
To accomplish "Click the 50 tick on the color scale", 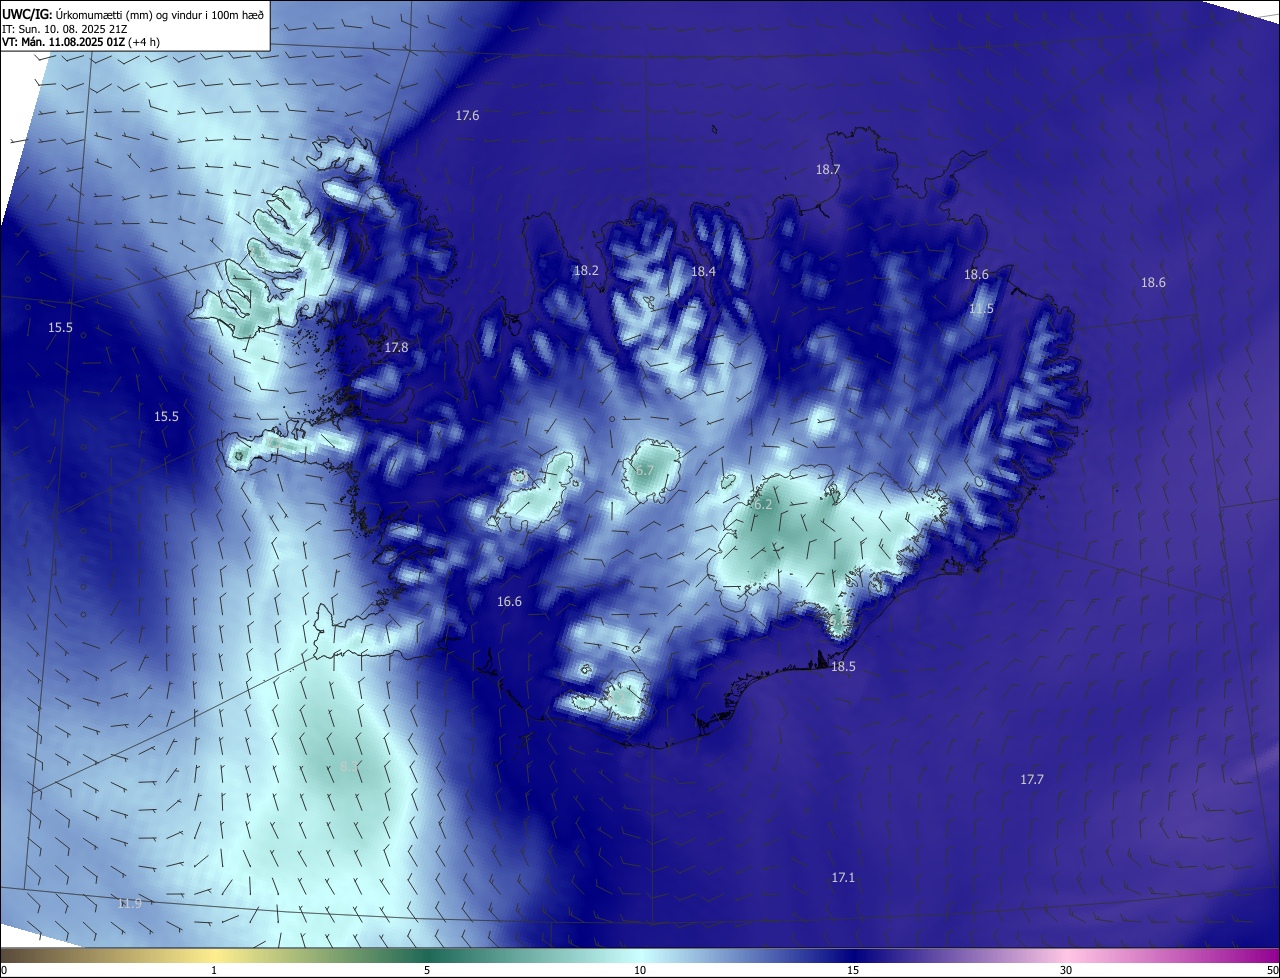I will click(x=1273, y=970).
